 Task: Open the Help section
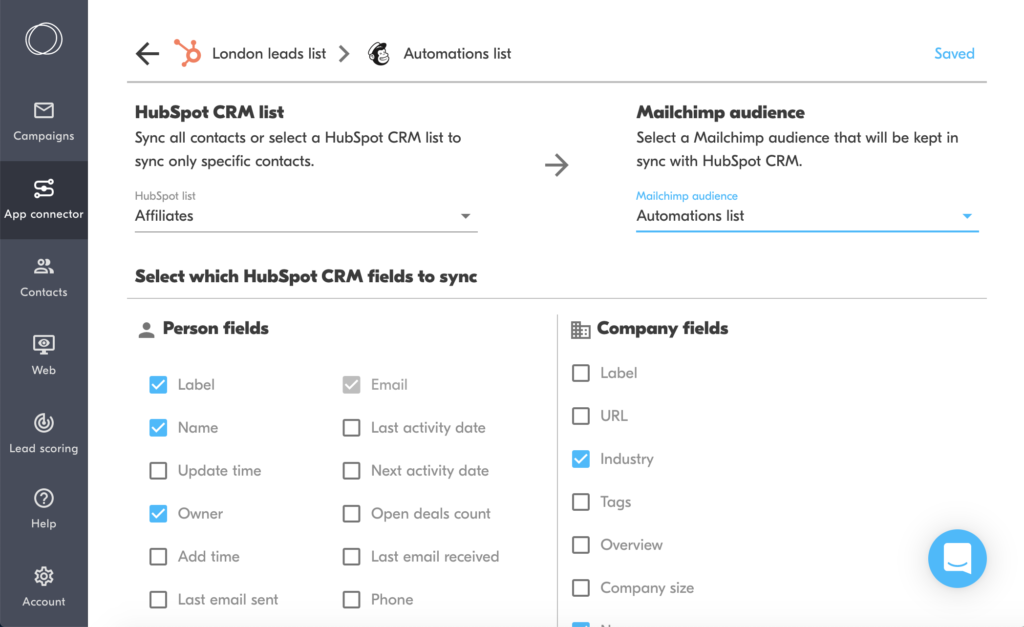coord(43,508)
